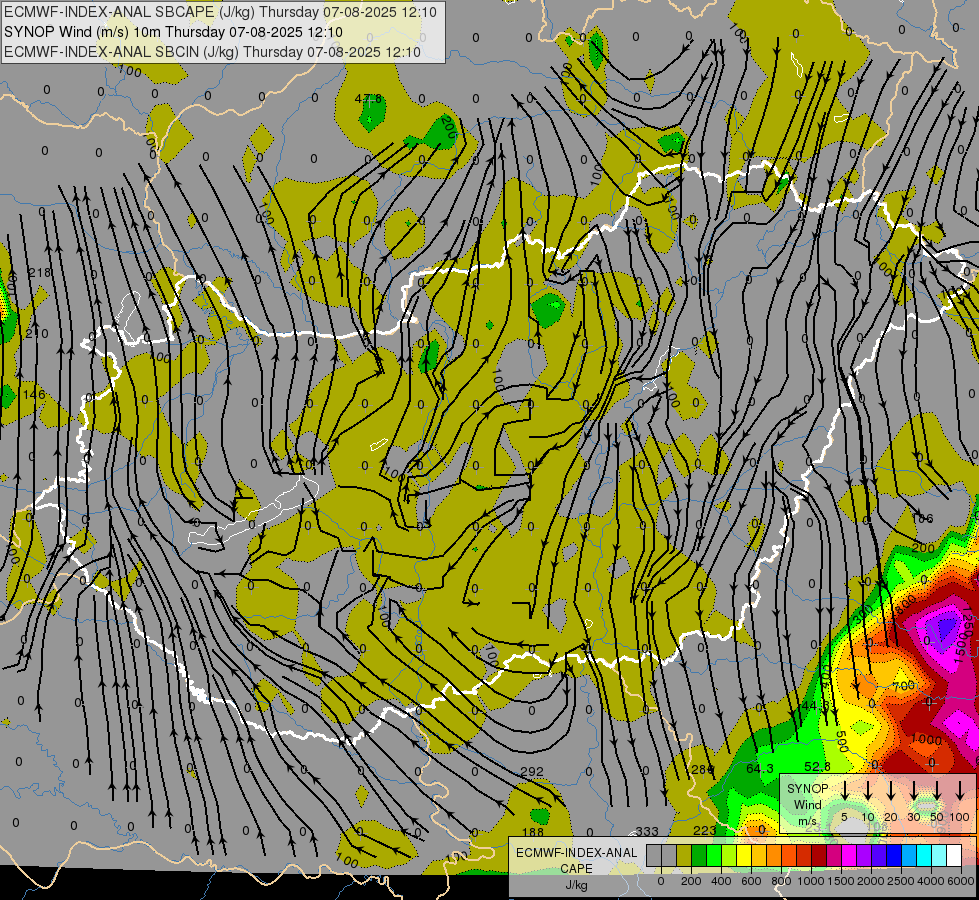Click the 2000 legend tick label
This screenshot has height=900, width=979.
[871, 881]
